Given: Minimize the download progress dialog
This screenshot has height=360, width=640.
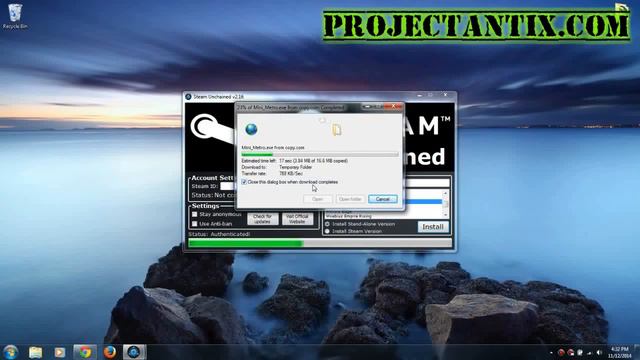Looking at the screenshot, I should 367,107.
